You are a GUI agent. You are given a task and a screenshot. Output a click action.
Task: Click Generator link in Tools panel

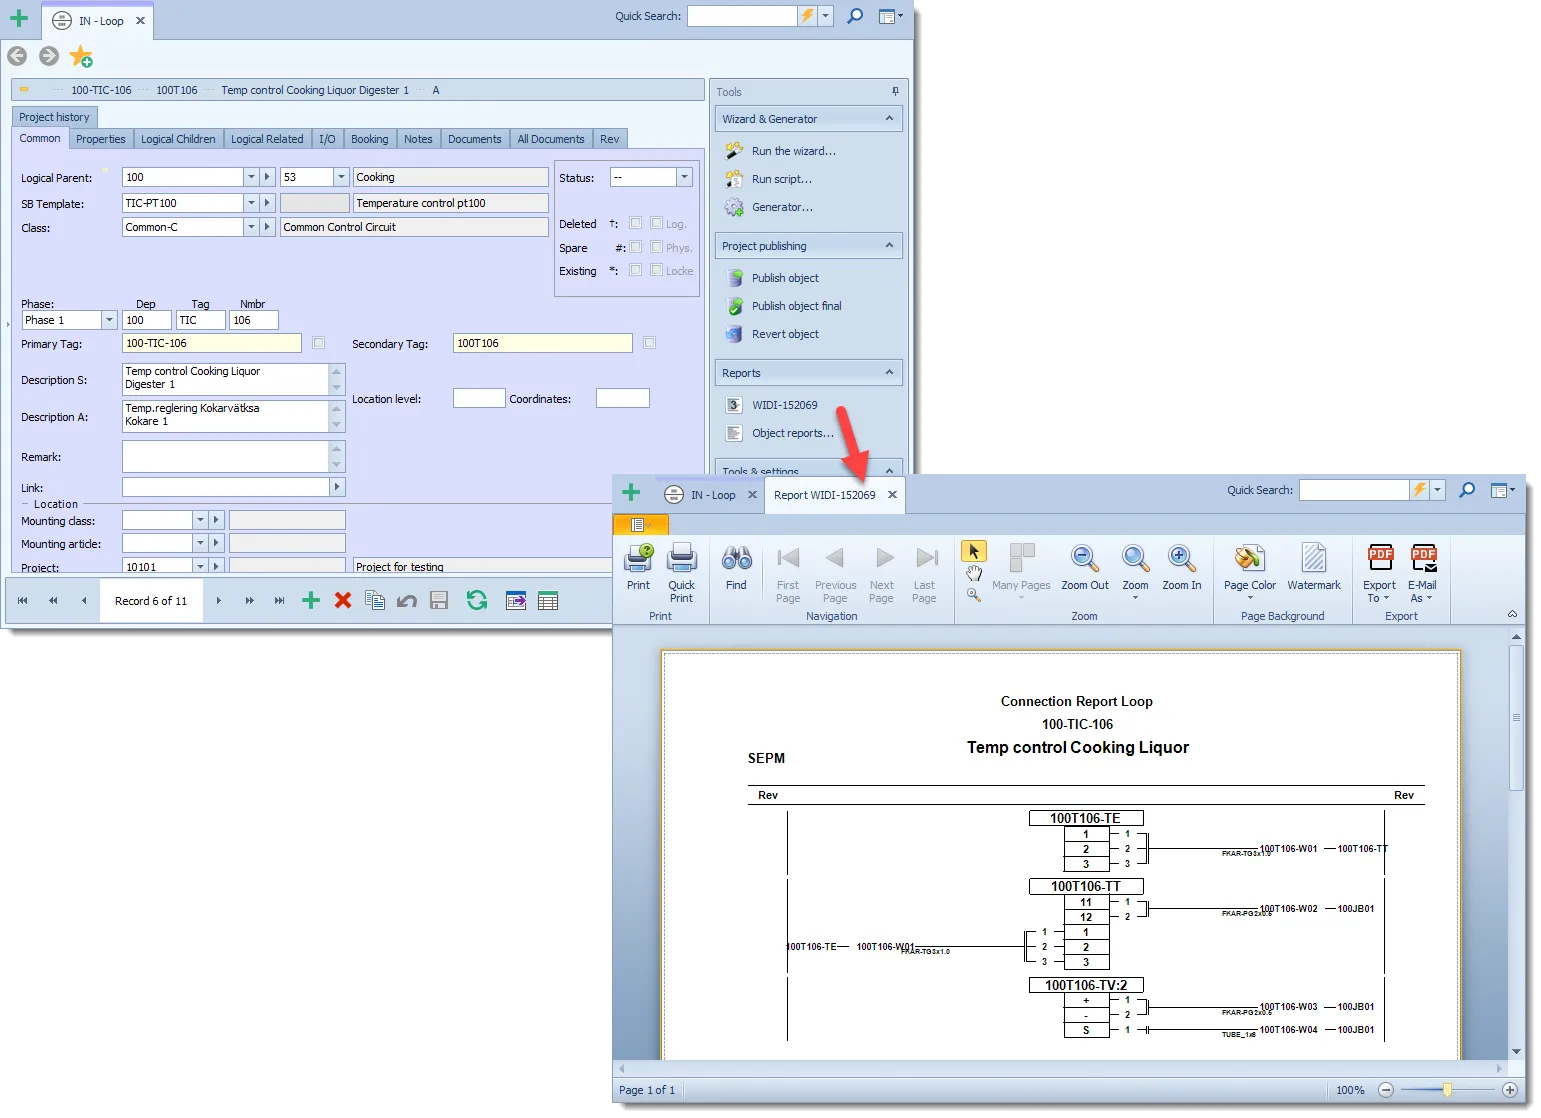coord(783,207)
